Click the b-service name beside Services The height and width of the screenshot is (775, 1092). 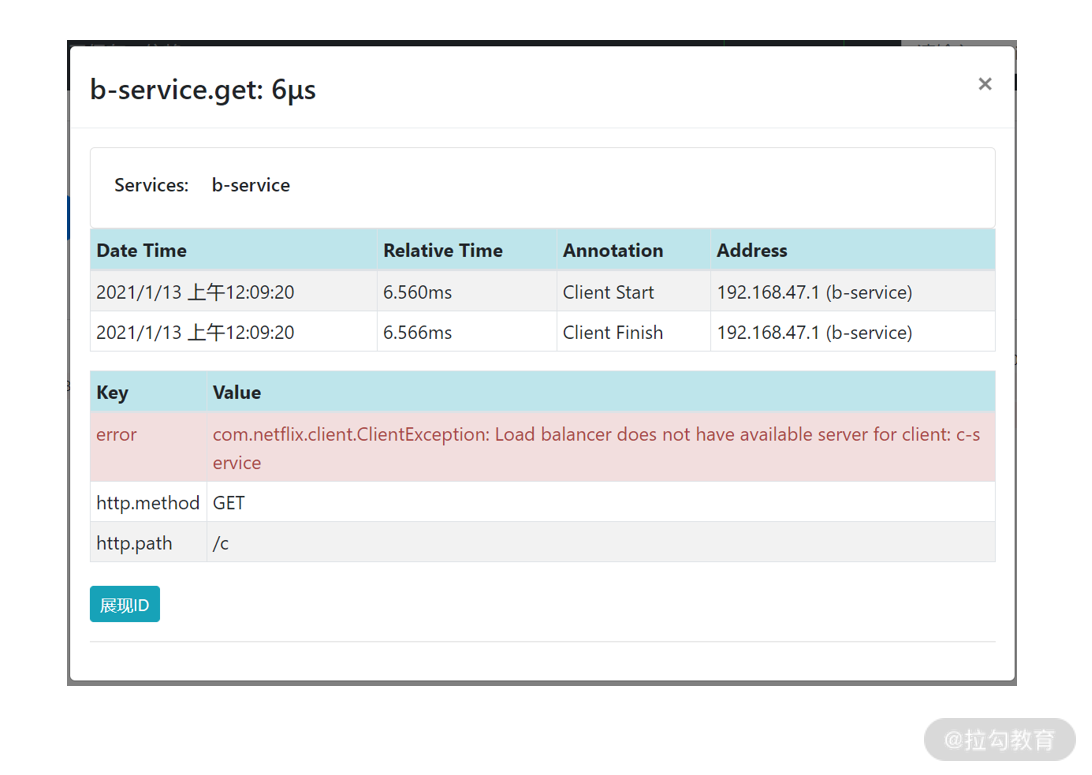click(251, 185)
